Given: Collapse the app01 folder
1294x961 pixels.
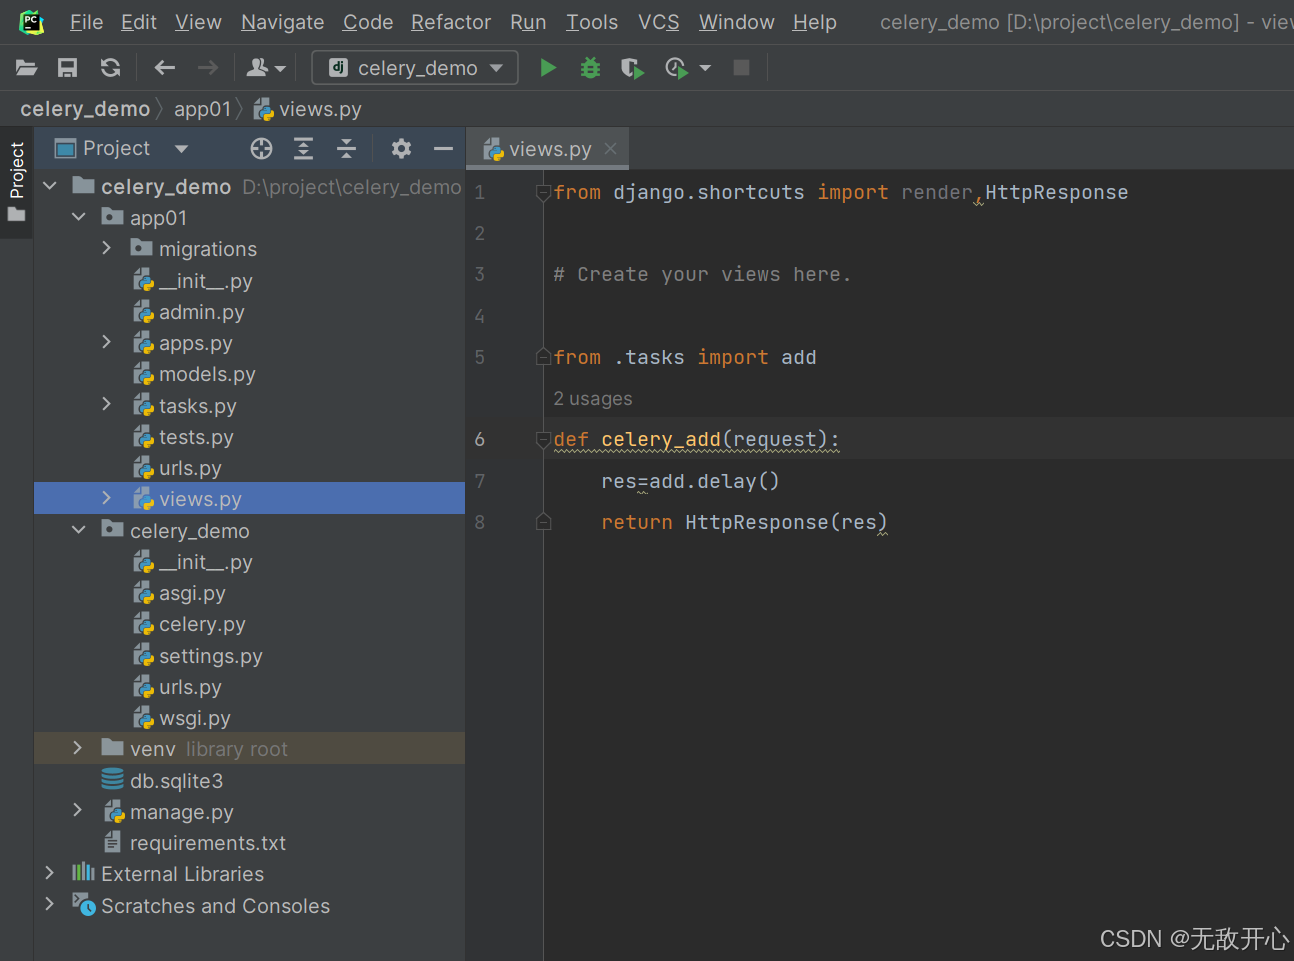Looking at the screenshot, I should 79,217.
